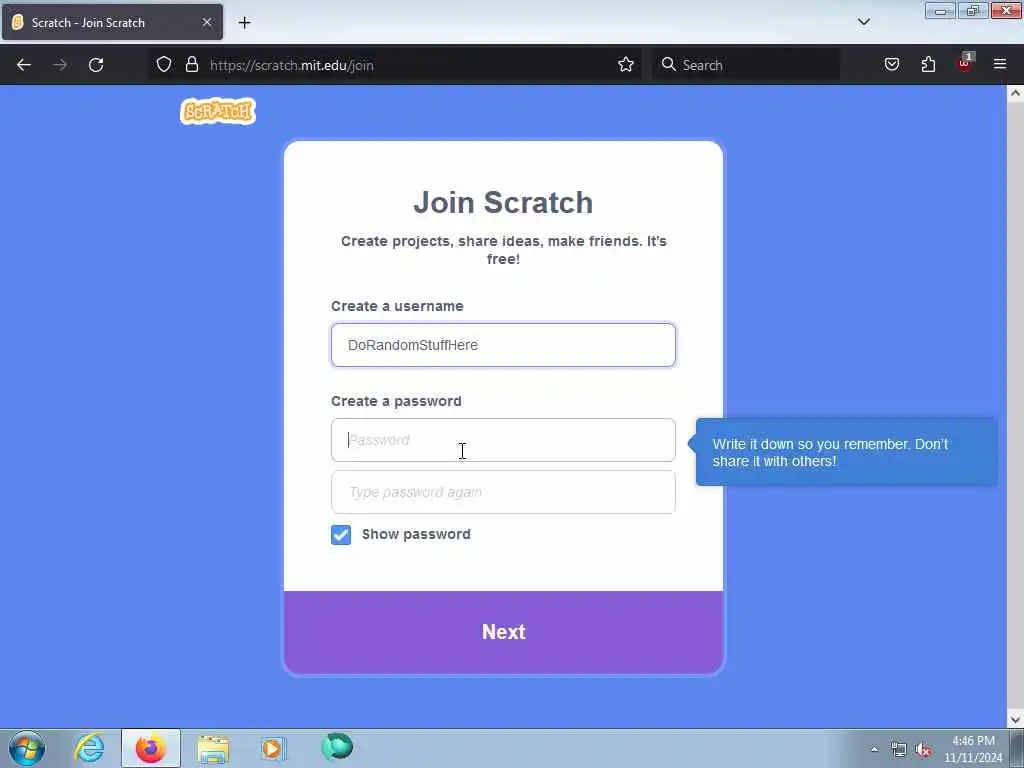
Task: Click the username field containing DoRandomStuffHere
Action: tap(503, 345)
